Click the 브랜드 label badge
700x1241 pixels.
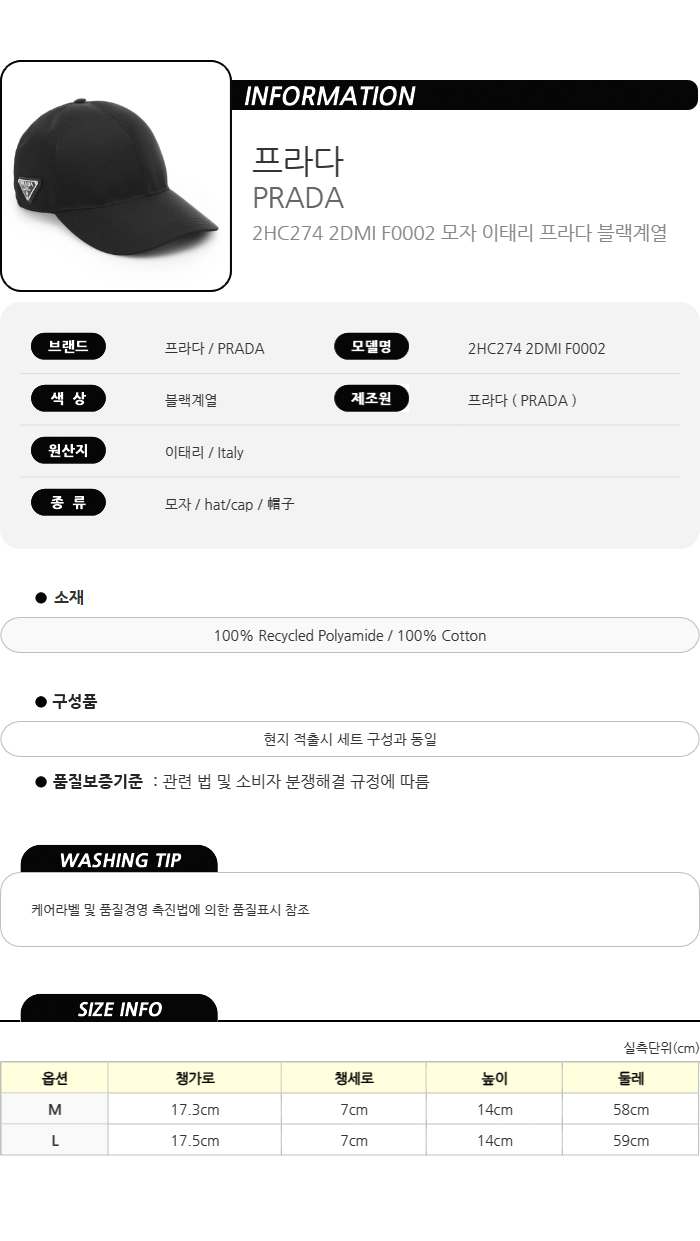click(x=68, y=347)
